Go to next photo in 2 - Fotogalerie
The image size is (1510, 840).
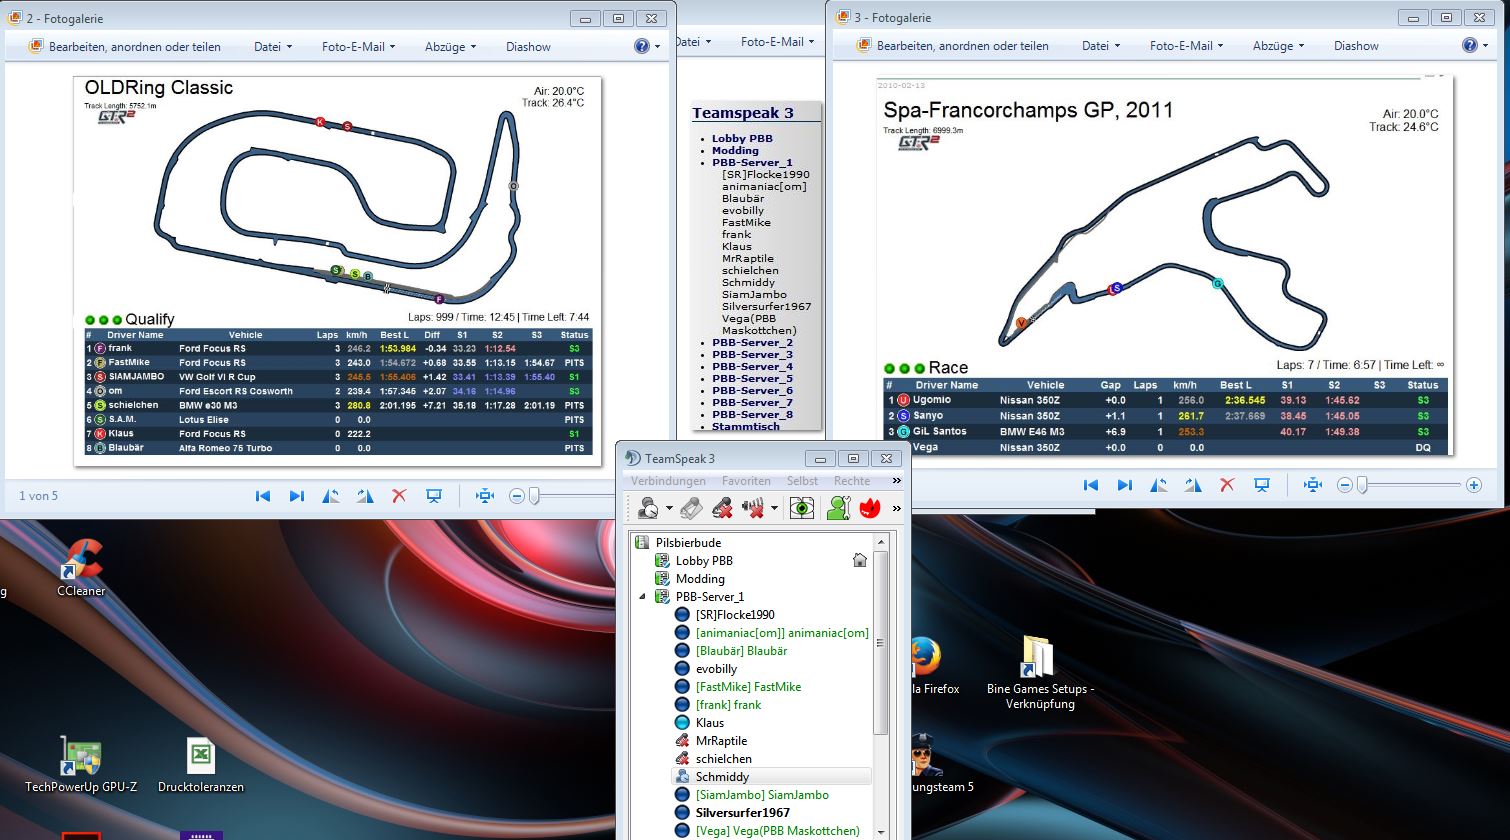(297, 496)
